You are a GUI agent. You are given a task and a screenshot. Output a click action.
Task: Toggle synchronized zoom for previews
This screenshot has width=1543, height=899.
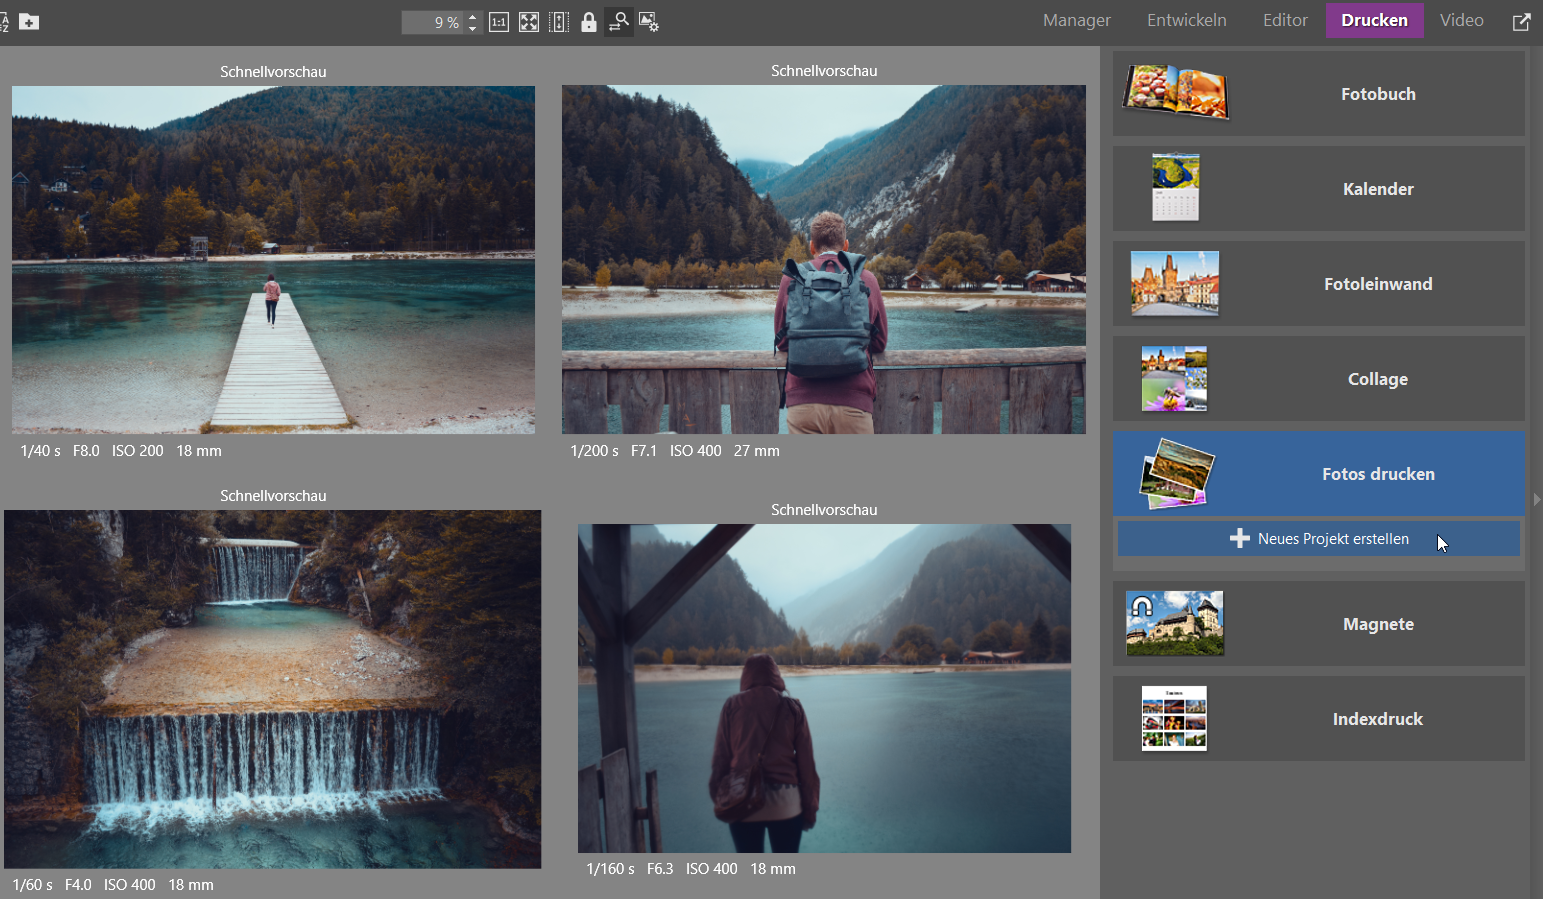click(x=619, y=21)
